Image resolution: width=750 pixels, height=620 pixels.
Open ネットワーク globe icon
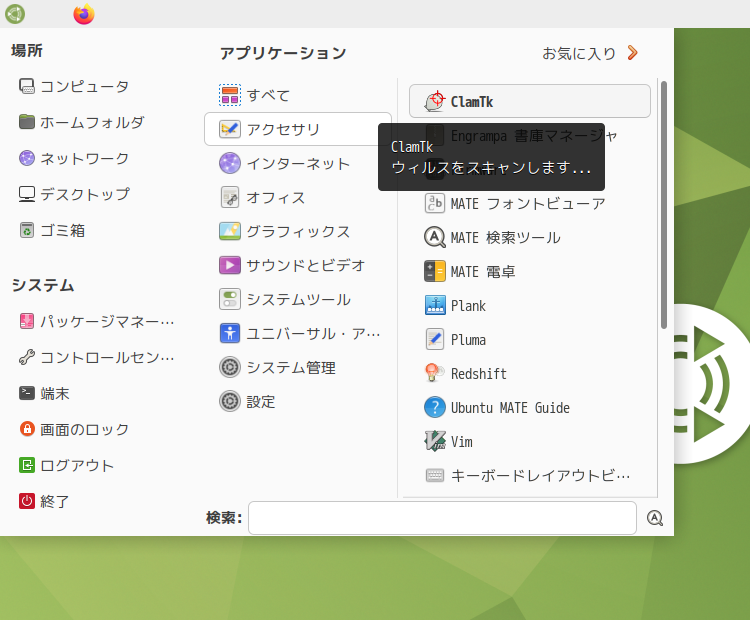27,158
